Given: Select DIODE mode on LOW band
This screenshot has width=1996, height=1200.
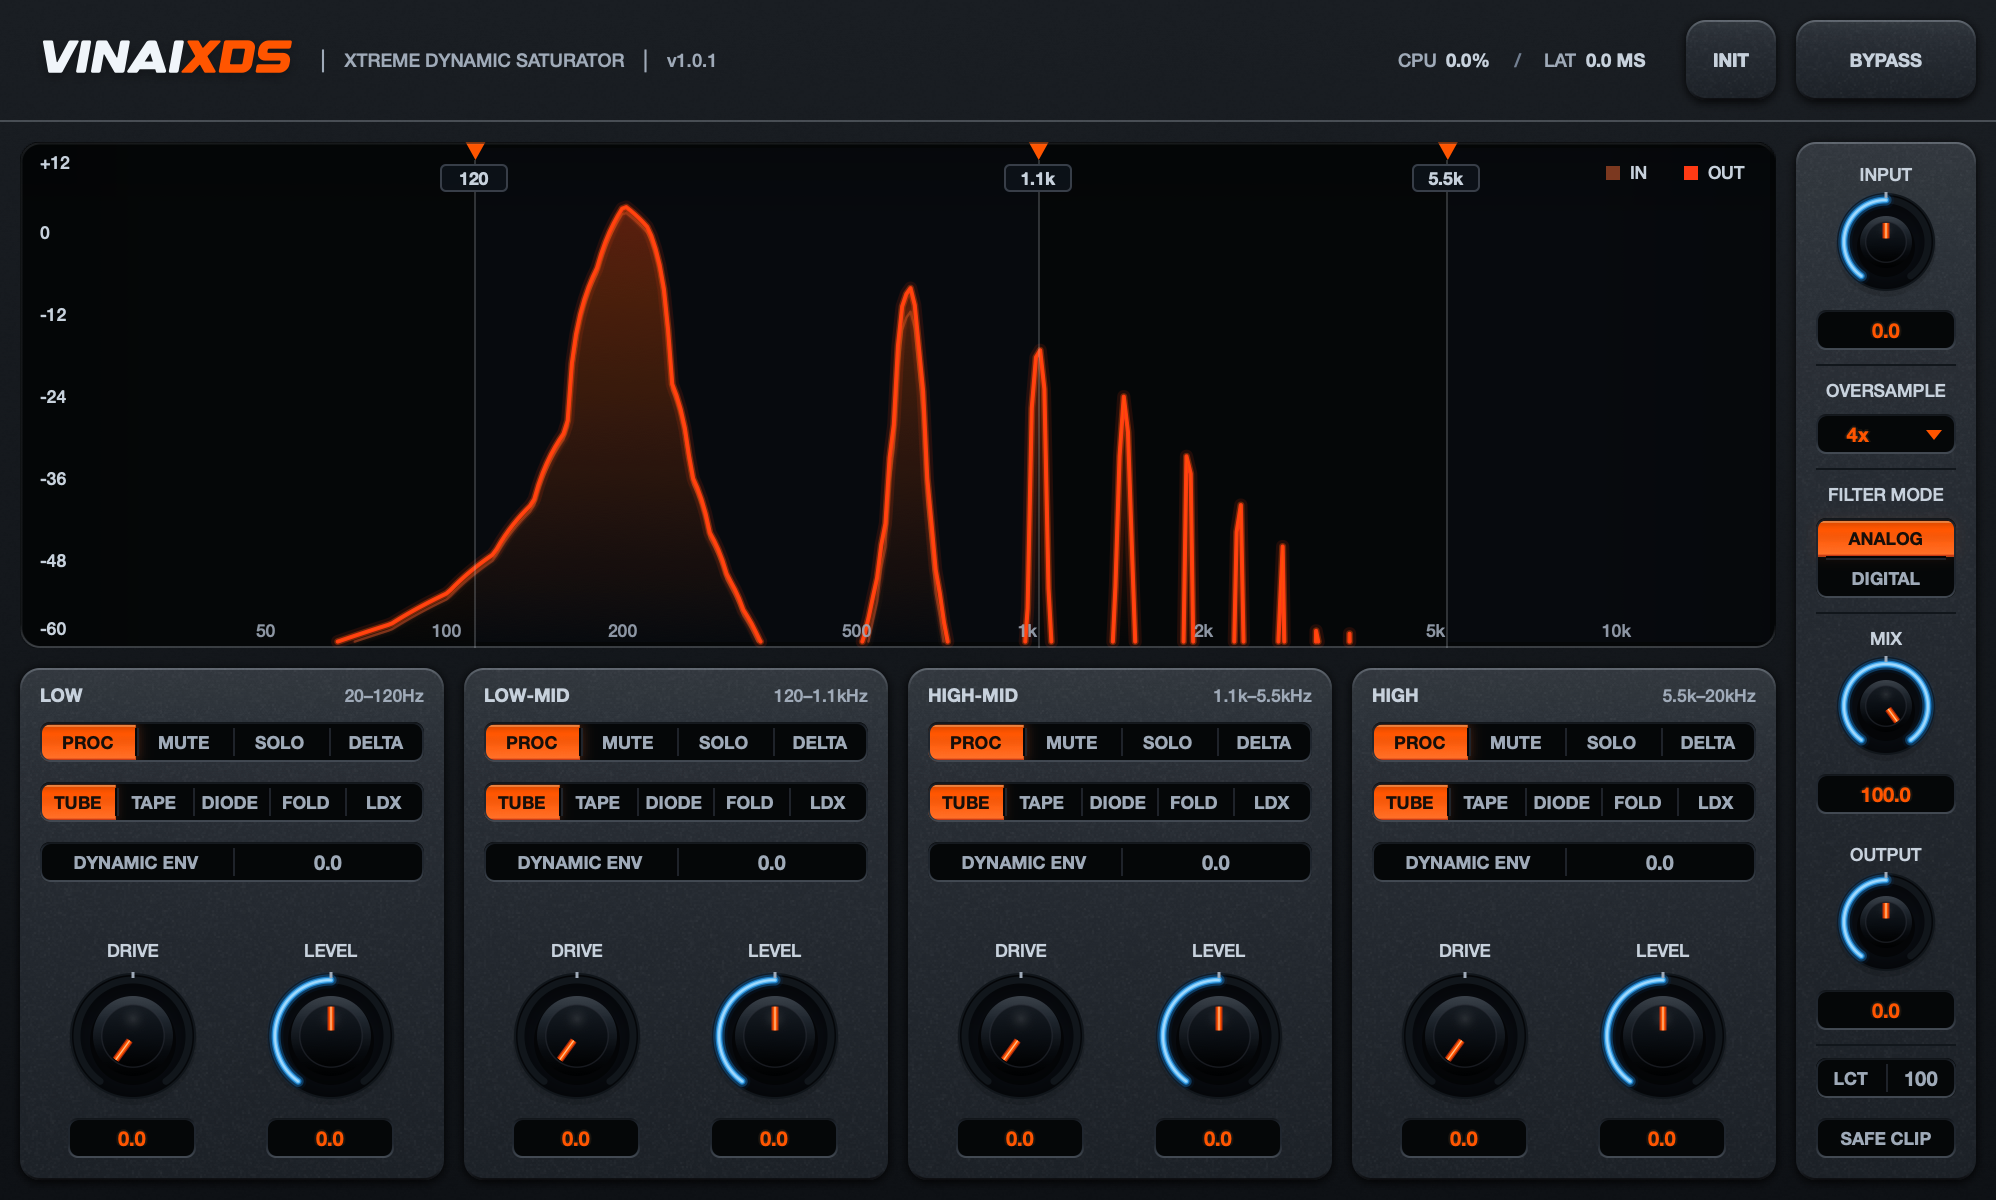Looking at the screenshot, I should [x=230, y=802].
